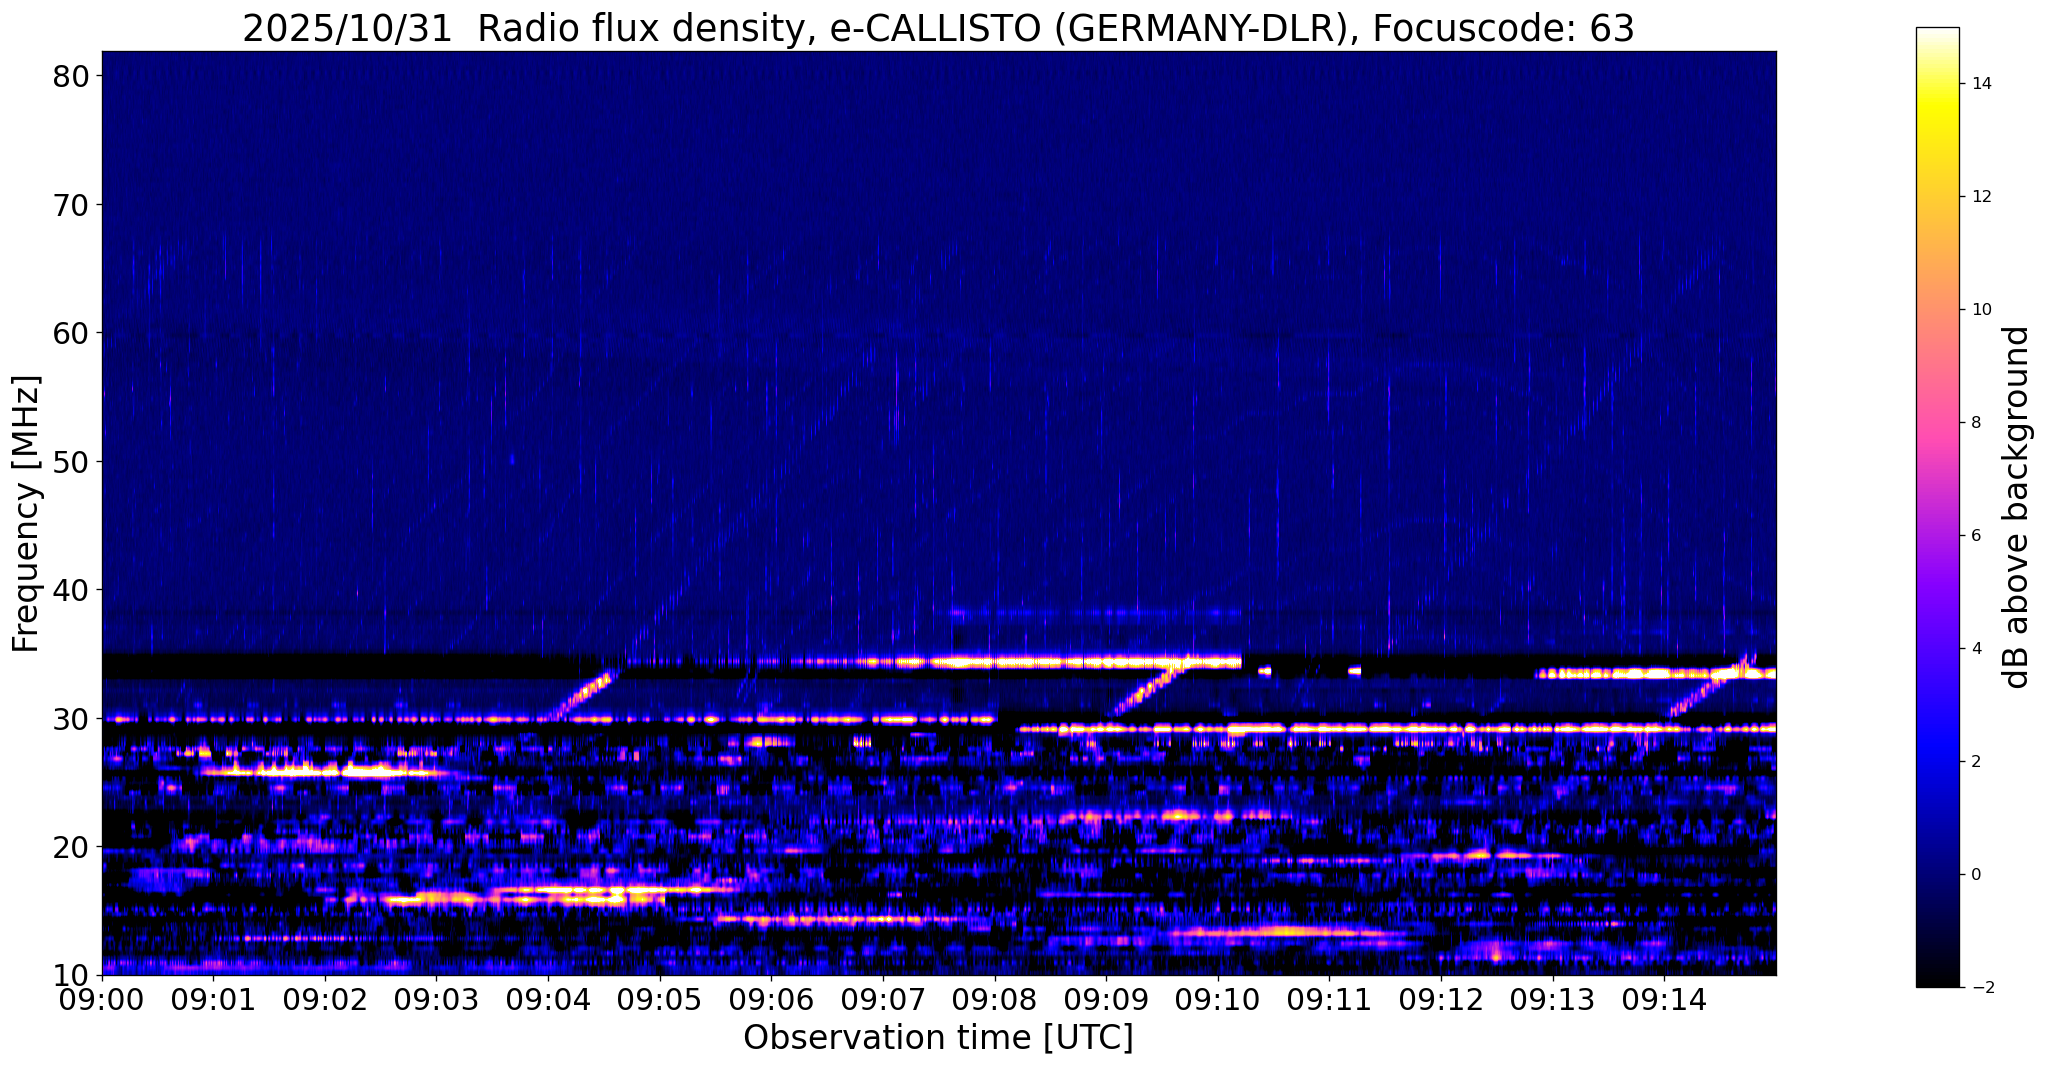Select the 'Observation time [UTC]' axis label
2047x1067 pixels.
coord(938,1038)
